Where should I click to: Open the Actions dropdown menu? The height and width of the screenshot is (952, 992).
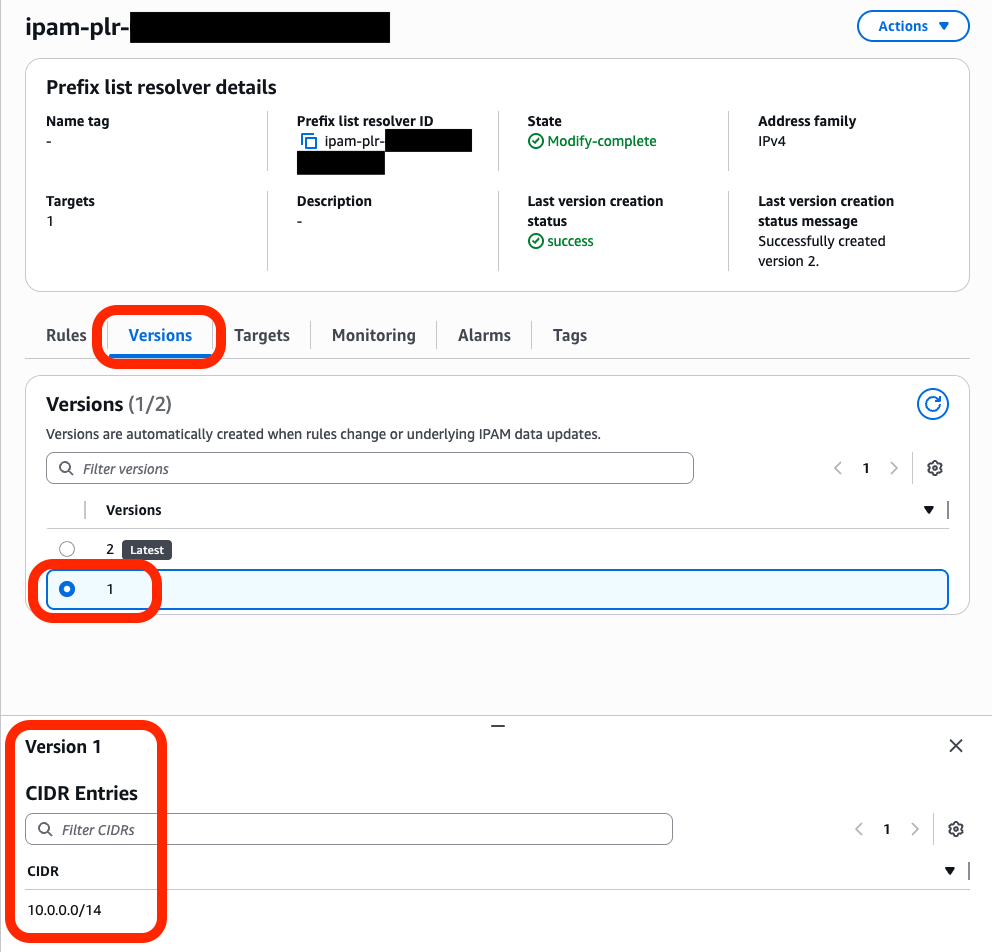pos(913,27)
